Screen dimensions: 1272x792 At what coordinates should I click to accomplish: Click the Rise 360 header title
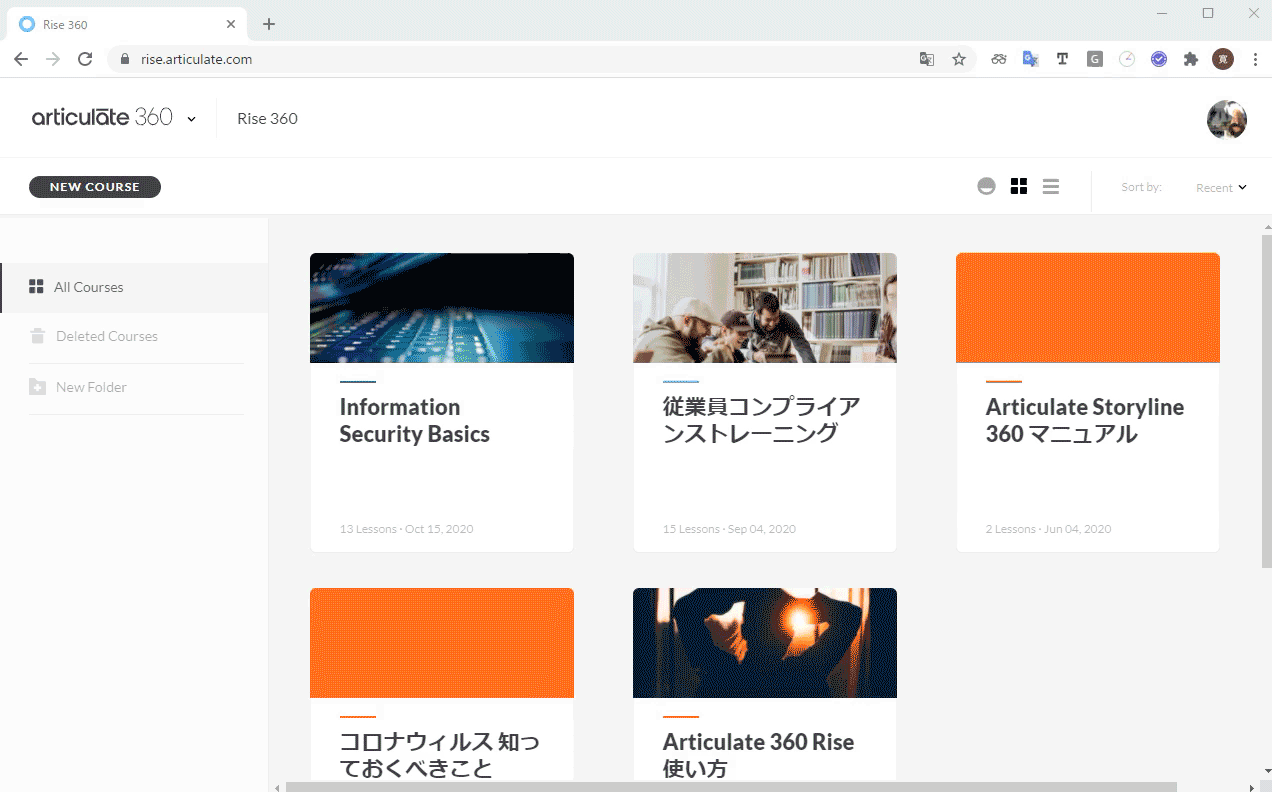point(267,118)
